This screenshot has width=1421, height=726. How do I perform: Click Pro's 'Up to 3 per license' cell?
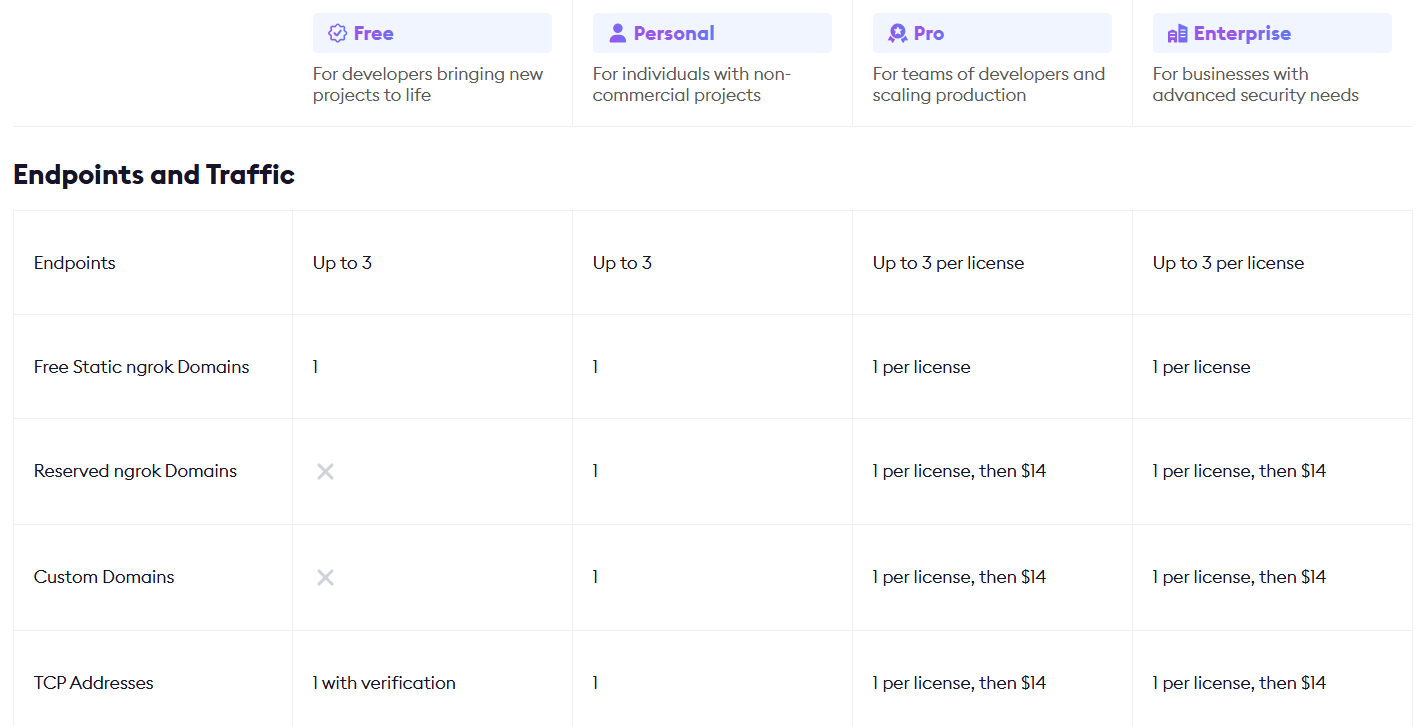coord(948,263)
